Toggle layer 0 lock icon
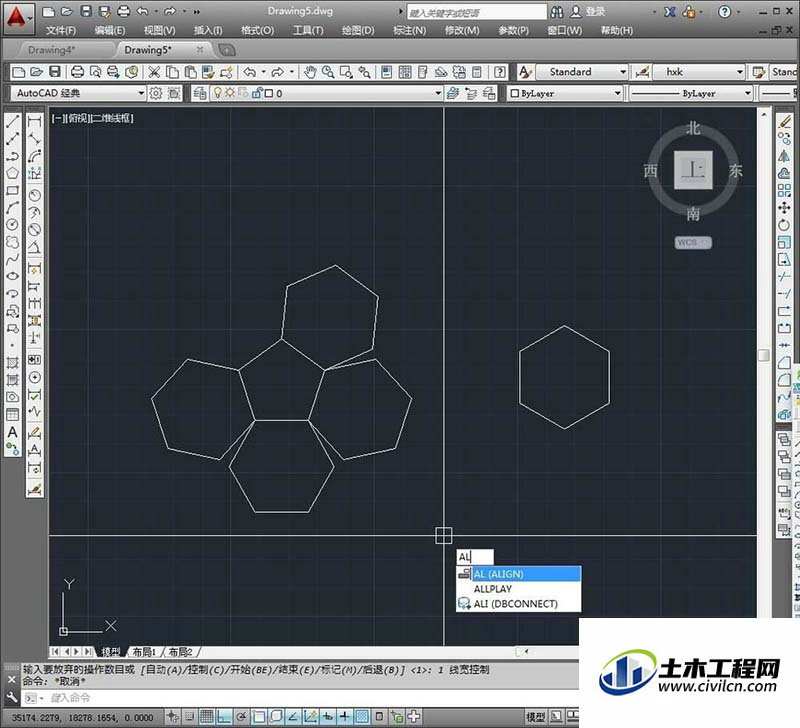Viewport: 800px width, 728px height. pos(256,93)
